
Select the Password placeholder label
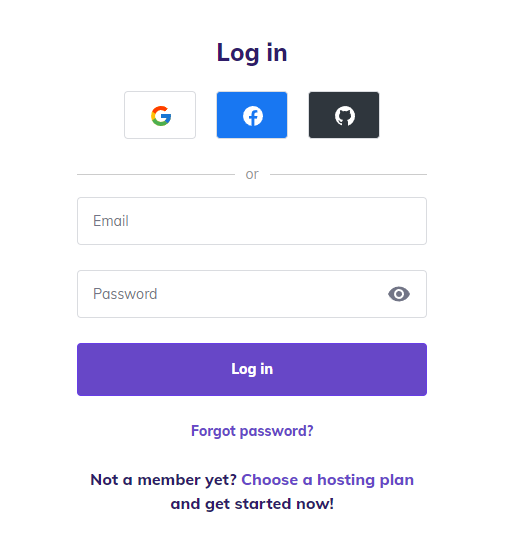[125, 294]
